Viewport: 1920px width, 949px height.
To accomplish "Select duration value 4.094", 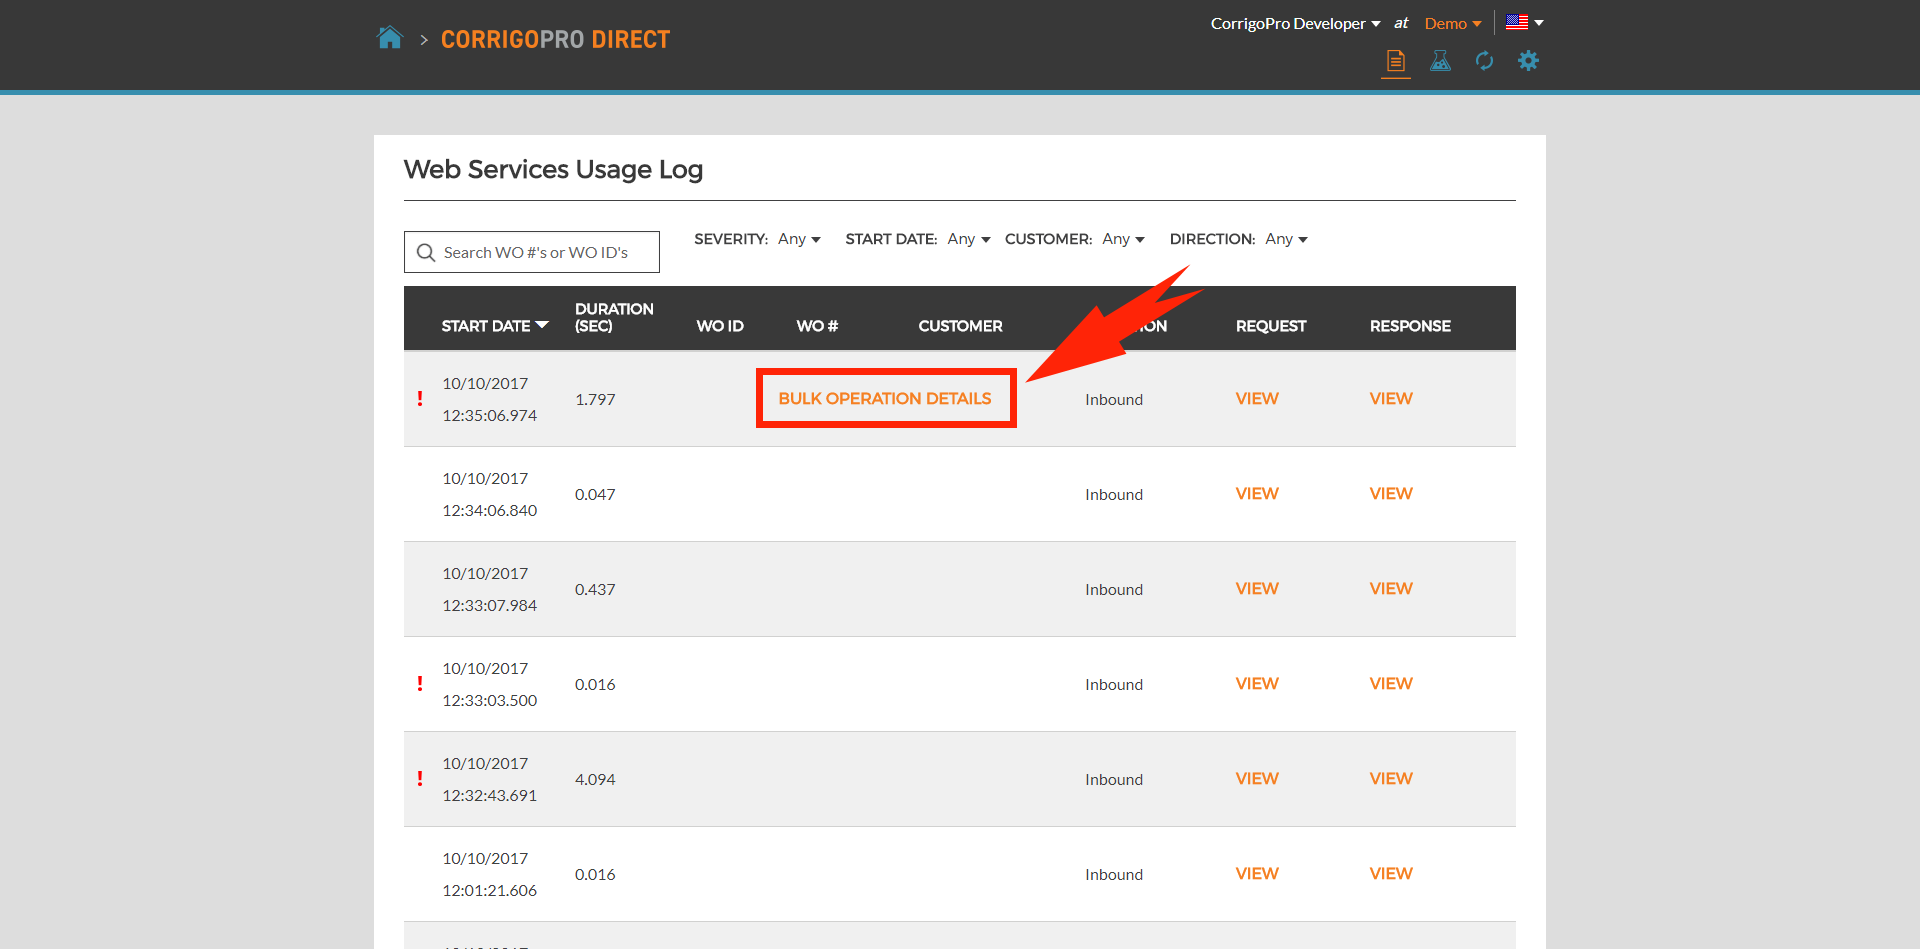I will (595, 779).
